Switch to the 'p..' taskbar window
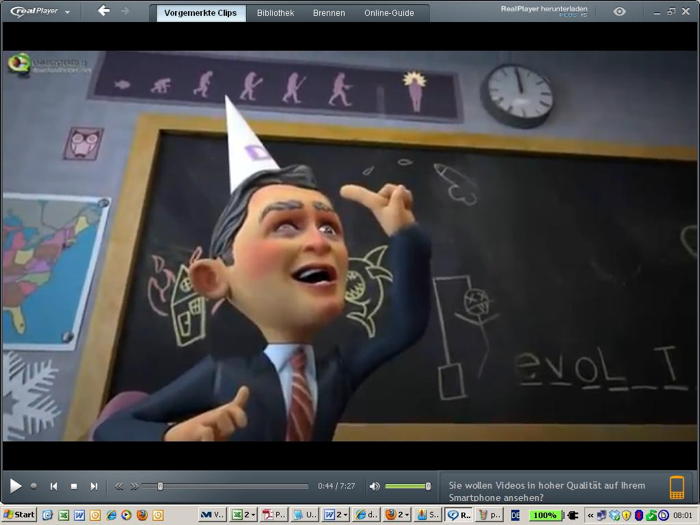 pyautogui.click(x=489, y=515)
